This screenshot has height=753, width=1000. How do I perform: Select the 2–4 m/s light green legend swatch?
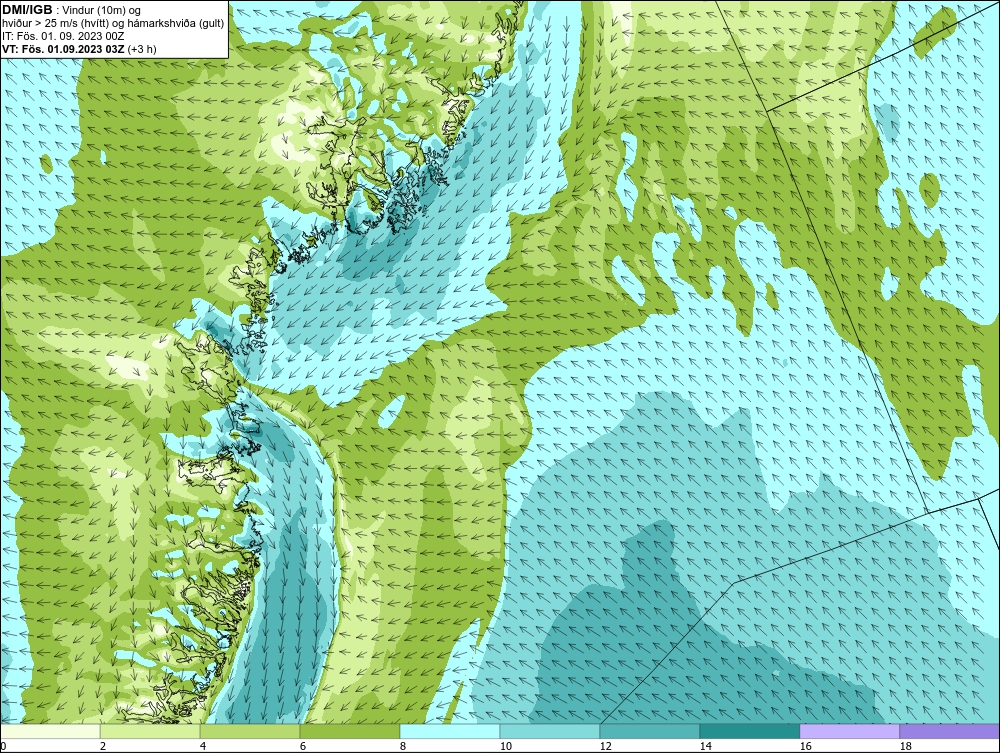coord(150,731)
